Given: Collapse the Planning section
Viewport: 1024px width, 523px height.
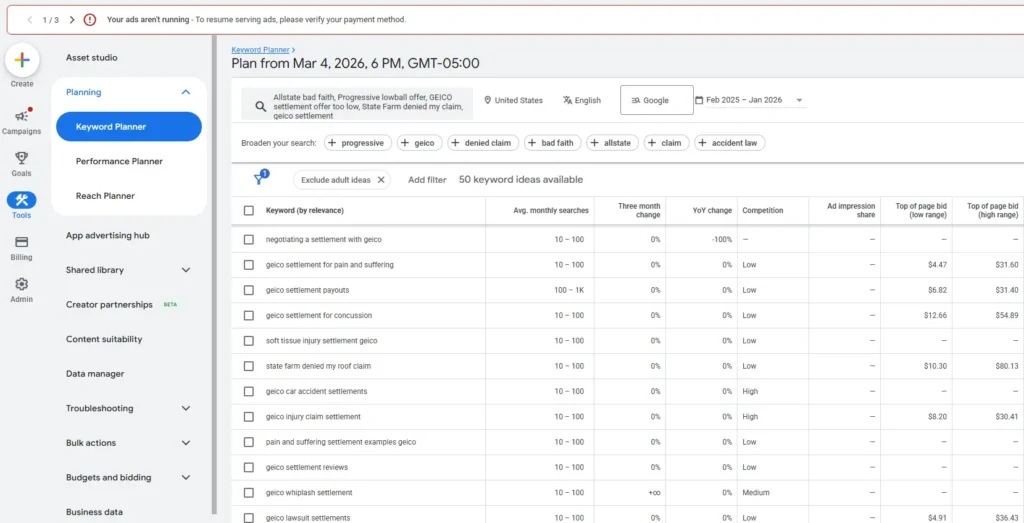Looking at the screenshot, I should pos(186,92).
